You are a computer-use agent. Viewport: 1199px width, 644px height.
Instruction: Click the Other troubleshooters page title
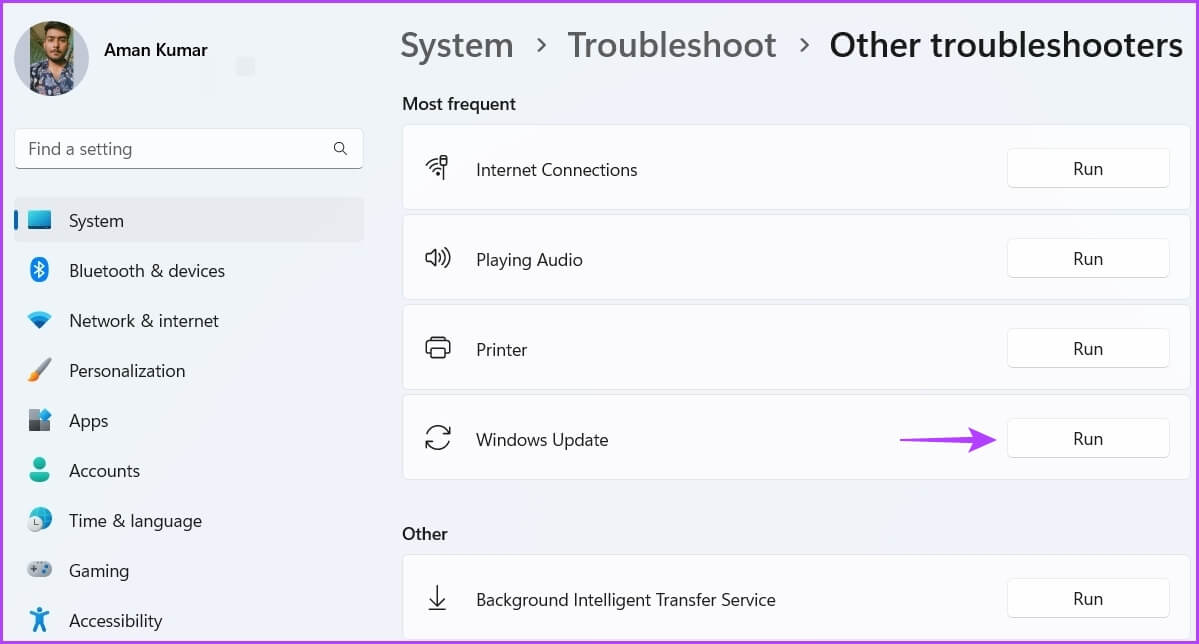pos(1006,45)
